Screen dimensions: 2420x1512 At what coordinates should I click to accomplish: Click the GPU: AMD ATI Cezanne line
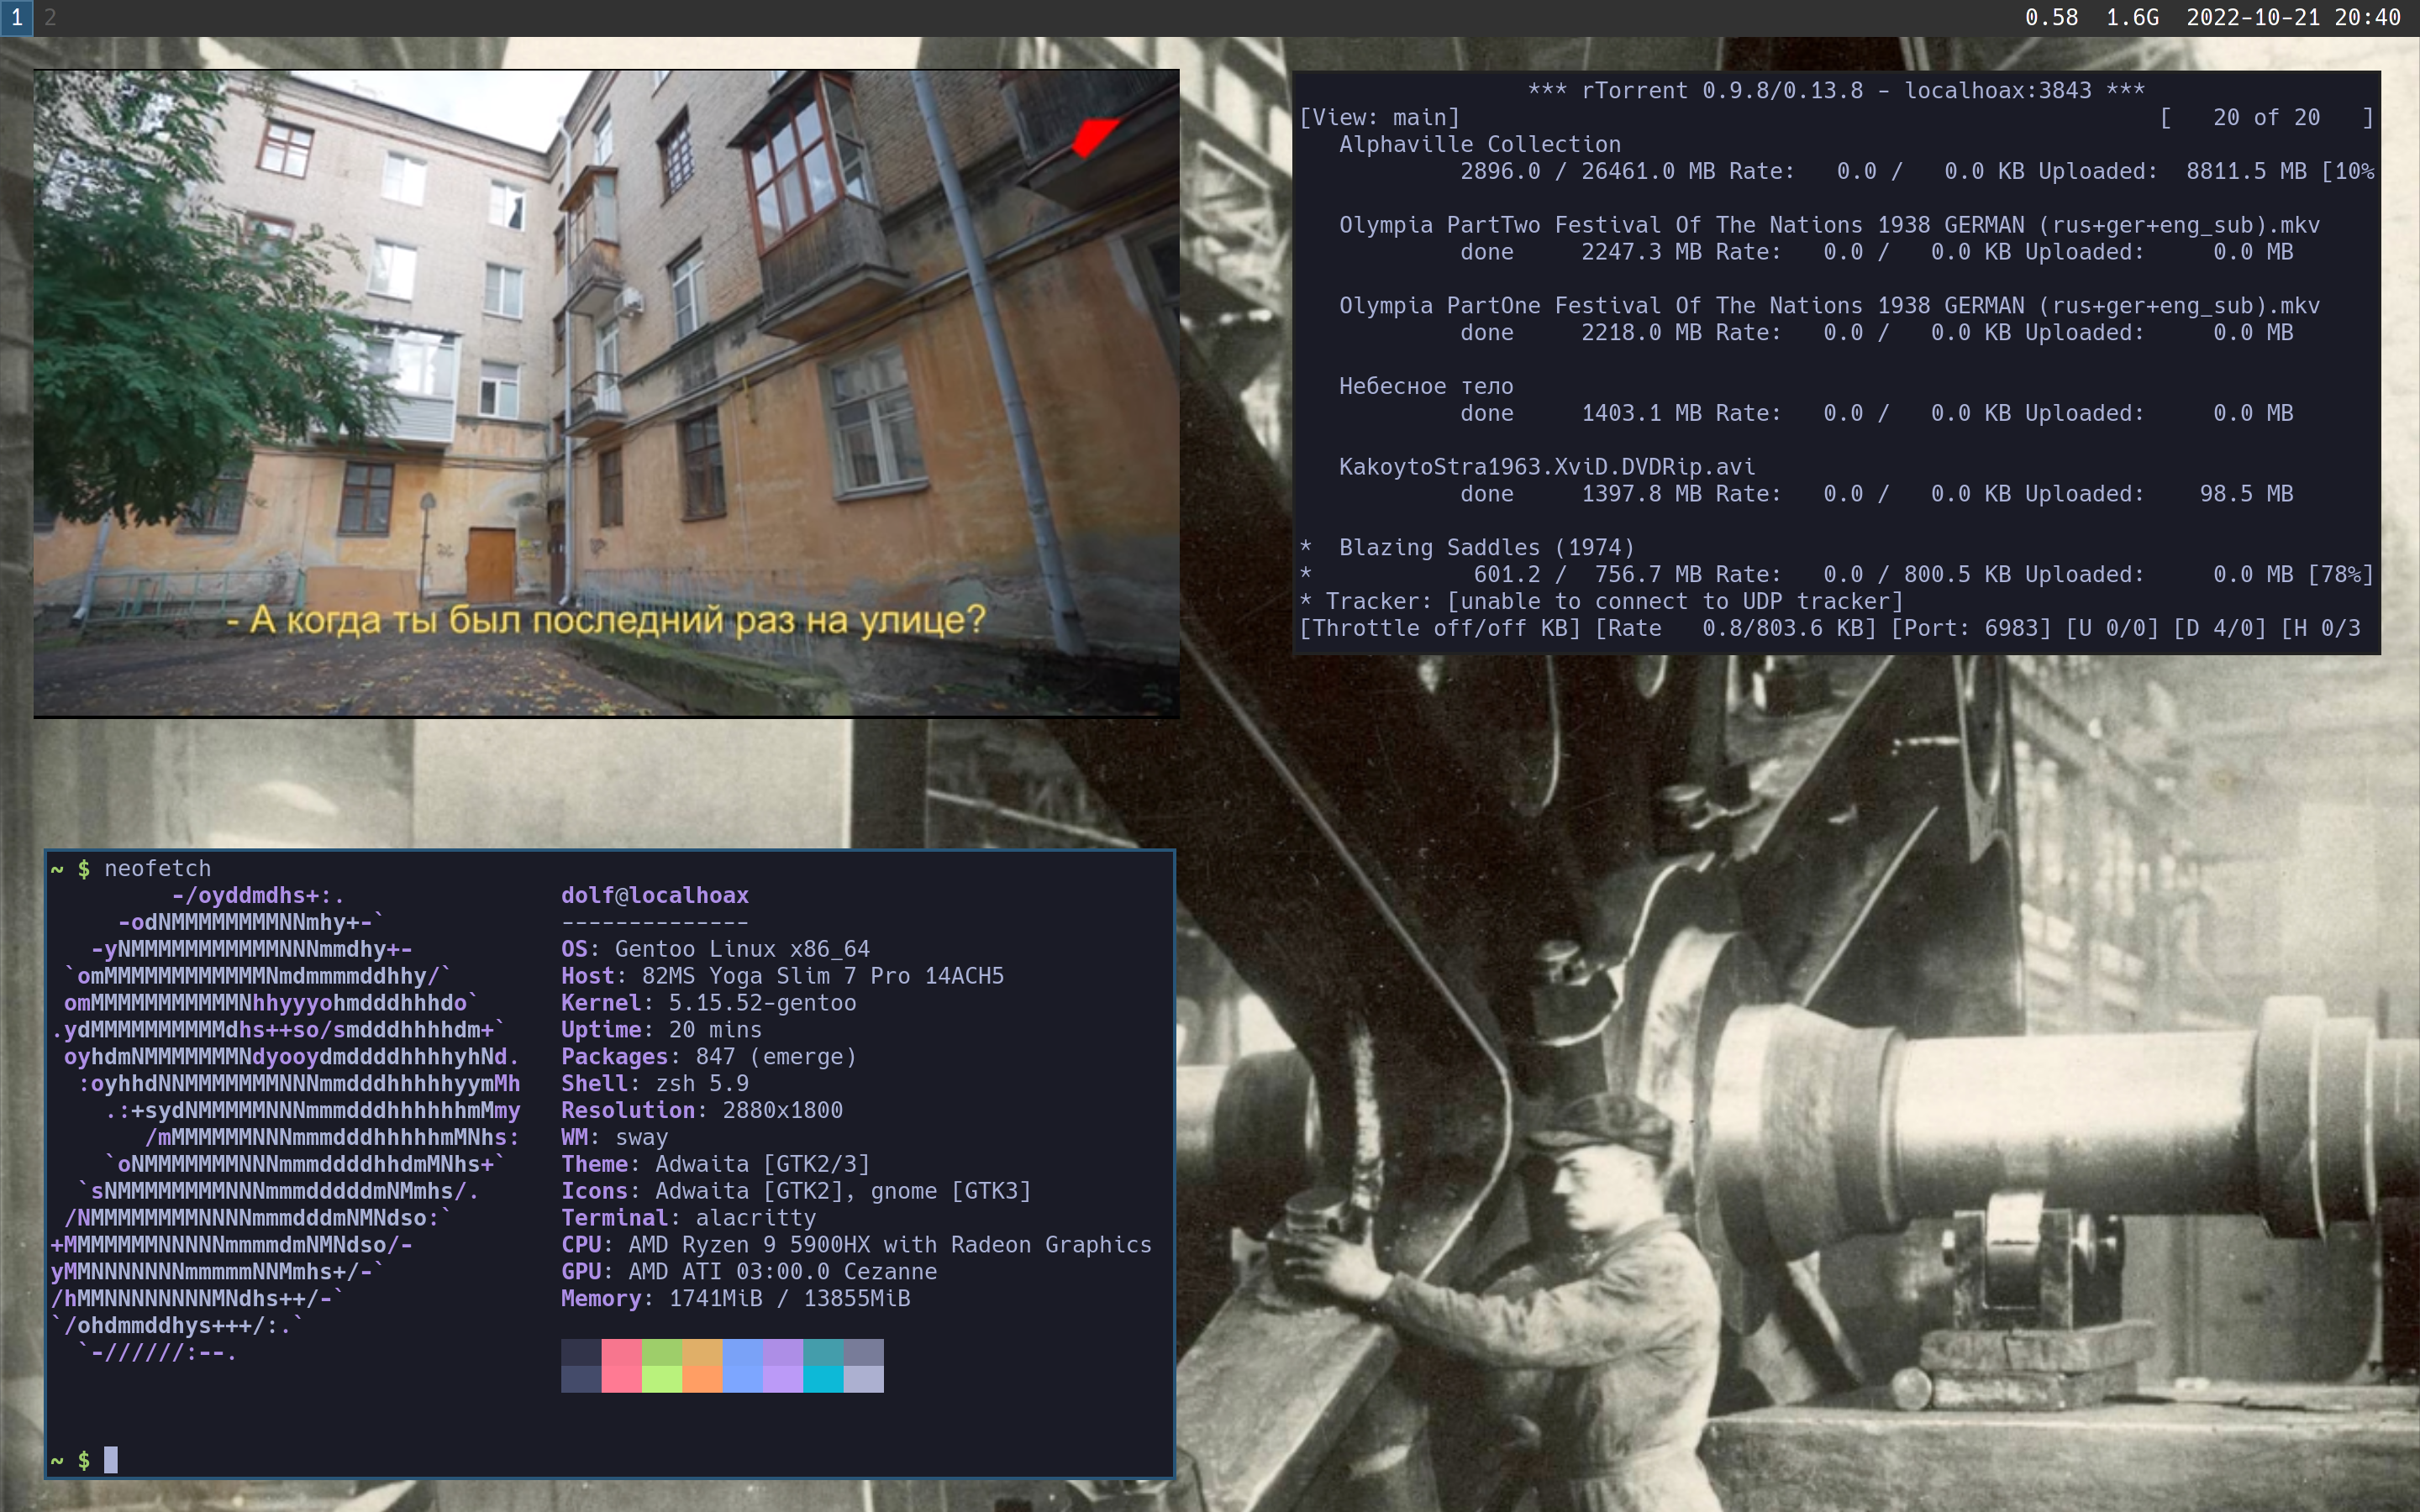[x=749, y=1272]
